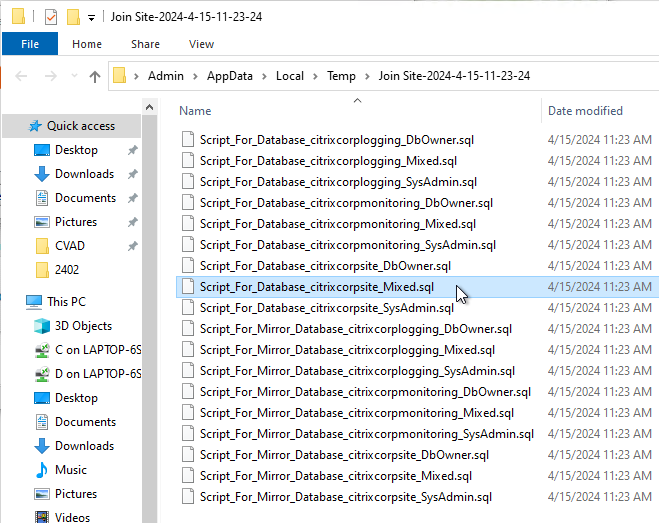This screenshot has height=523, width=659.
Task: Open the 2402 folder in Quick access
Action: [x=67, y=269]
